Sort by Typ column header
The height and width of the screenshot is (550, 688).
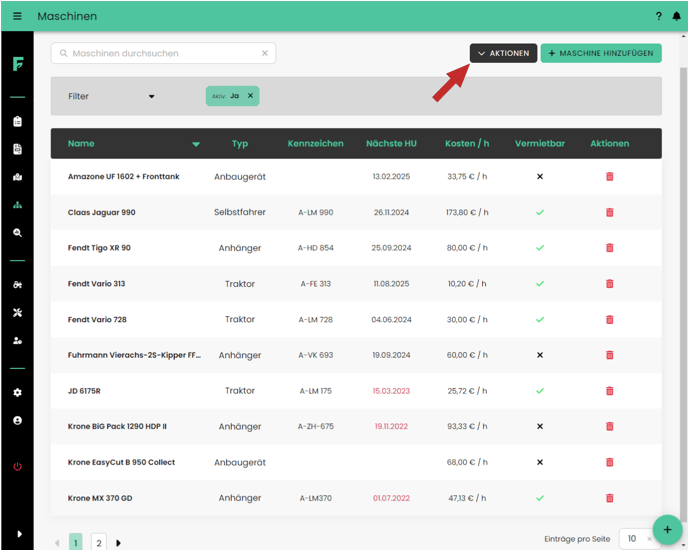coord(240,144)
